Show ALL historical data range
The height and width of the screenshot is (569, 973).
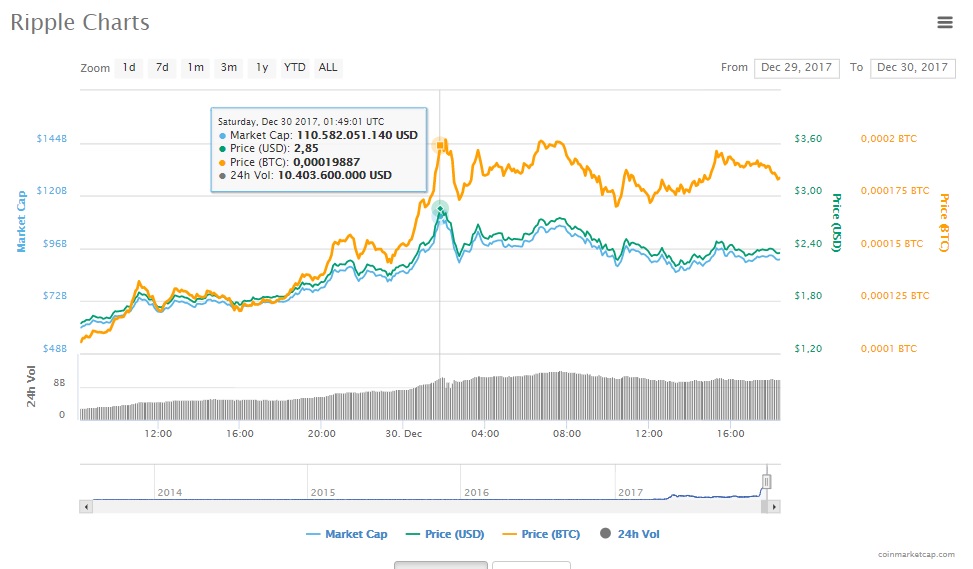click(328, 68)
